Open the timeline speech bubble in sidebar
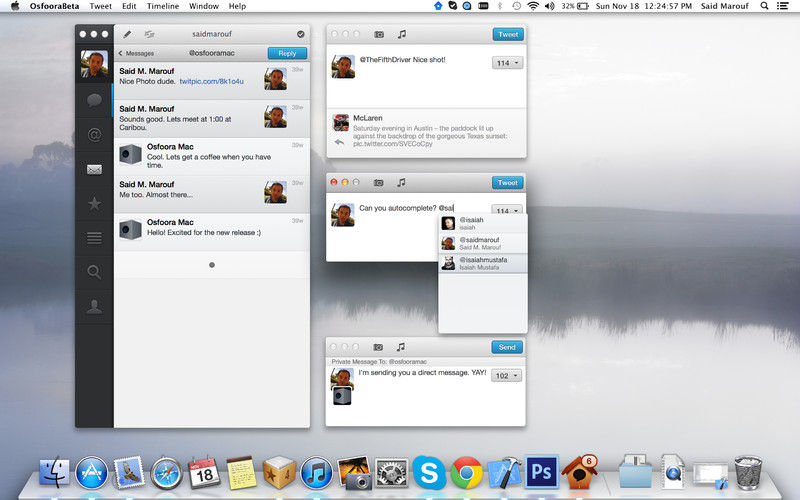Viewport: 800px width, 500px height. 94,100
